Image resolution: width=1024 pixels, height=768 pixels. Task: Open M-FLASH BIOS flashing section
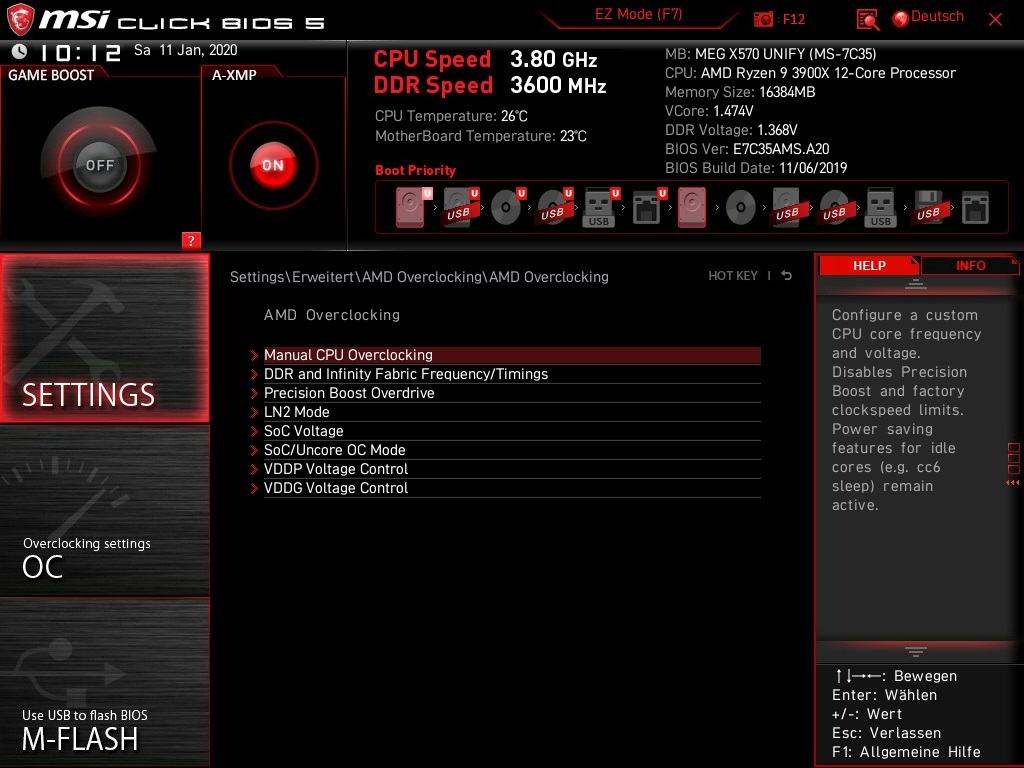[104, 682]
